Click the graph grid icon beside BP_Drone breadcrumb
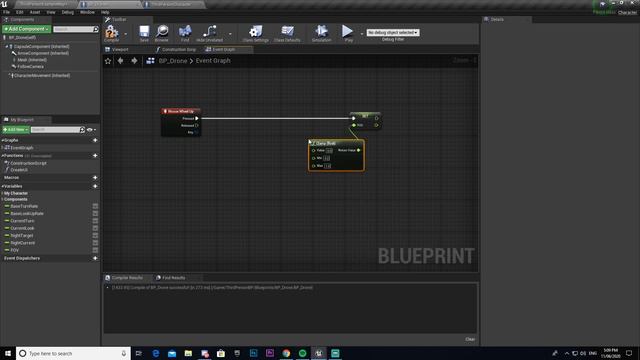 click(x=150, y=61)
